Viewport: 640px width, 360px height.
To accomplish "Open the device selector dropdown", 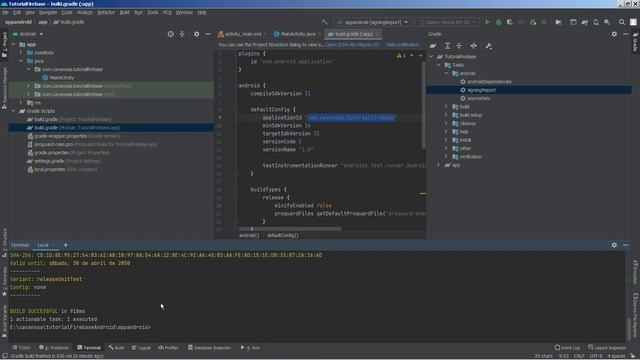I will pos(447,22).
